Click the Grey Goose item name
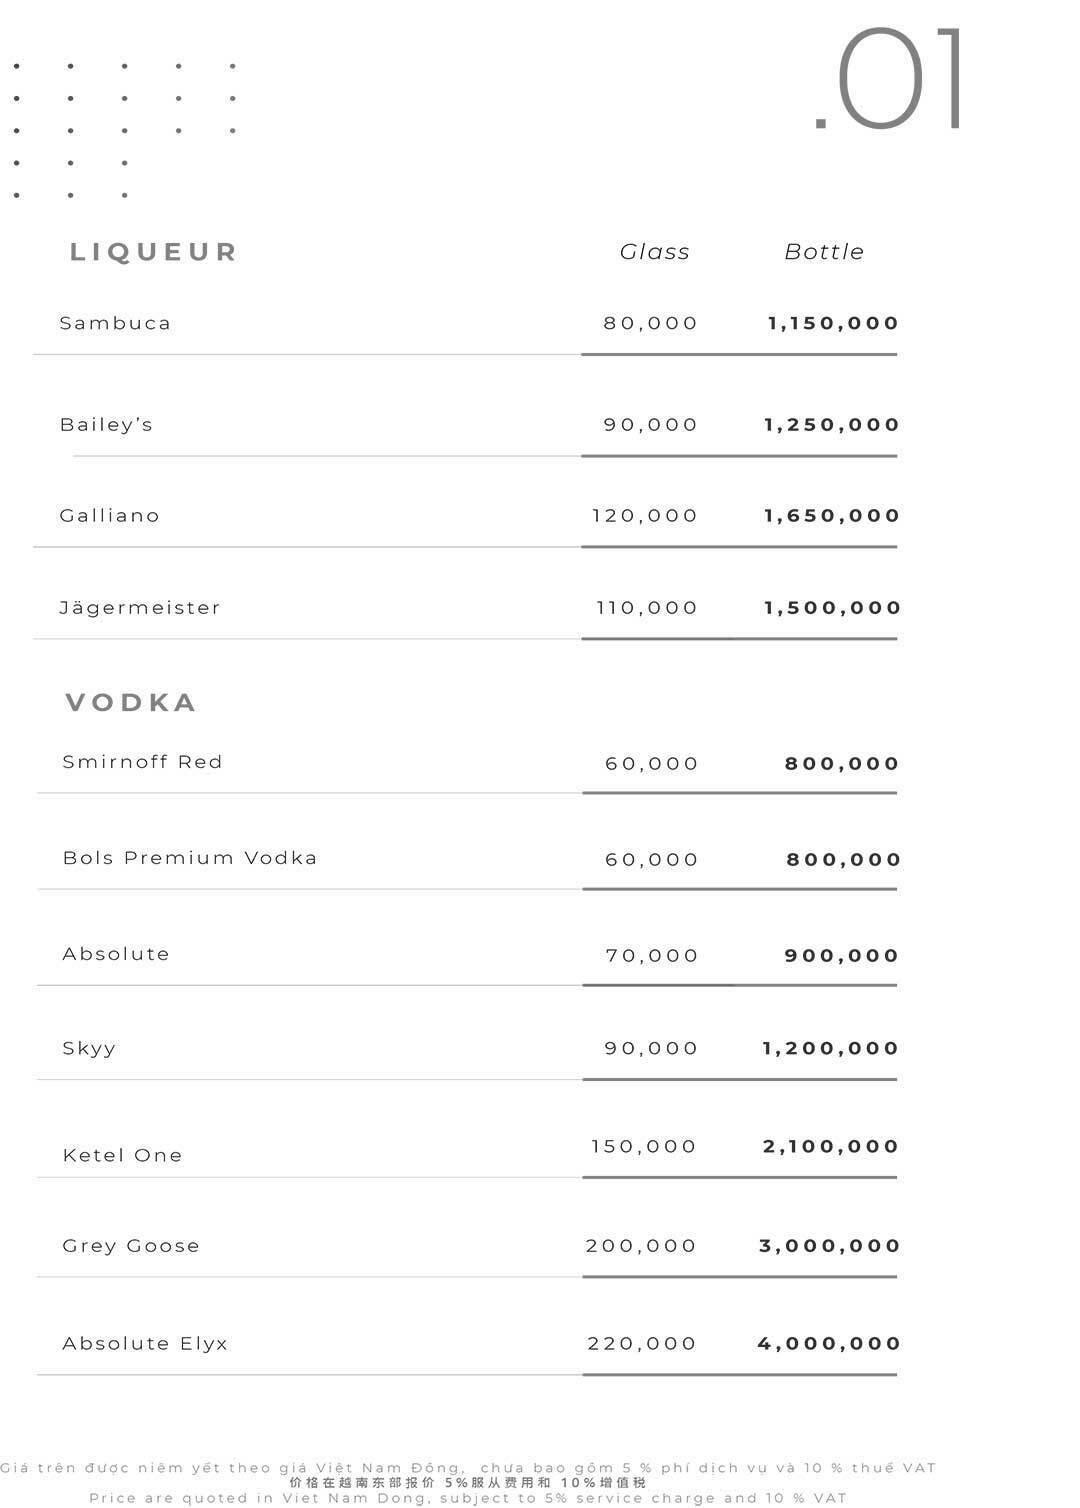 click(131, 1246)
